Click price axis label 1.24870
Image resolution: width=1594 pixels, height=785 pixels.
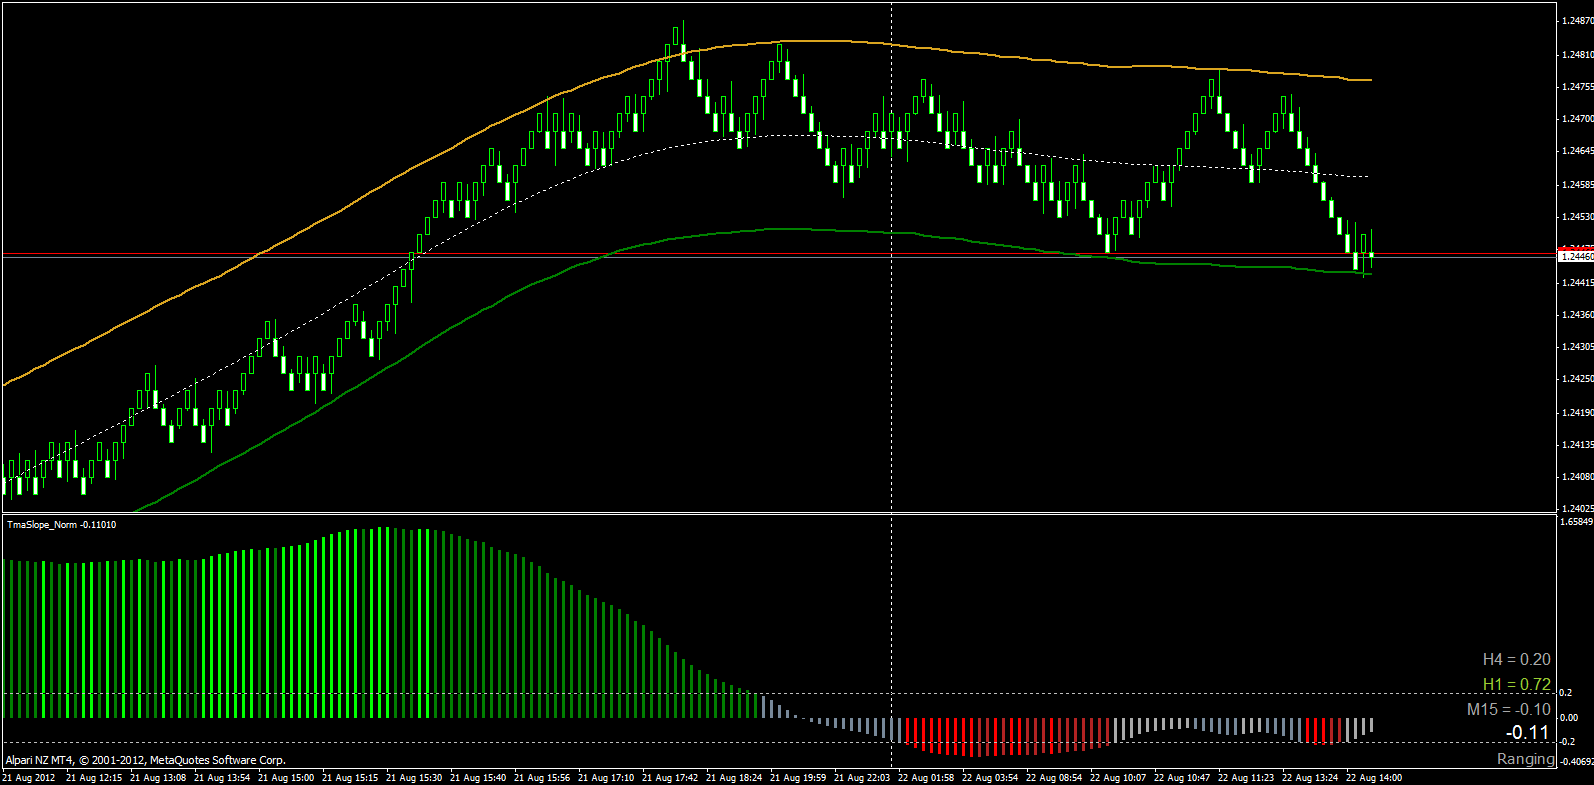point(1577,20)
